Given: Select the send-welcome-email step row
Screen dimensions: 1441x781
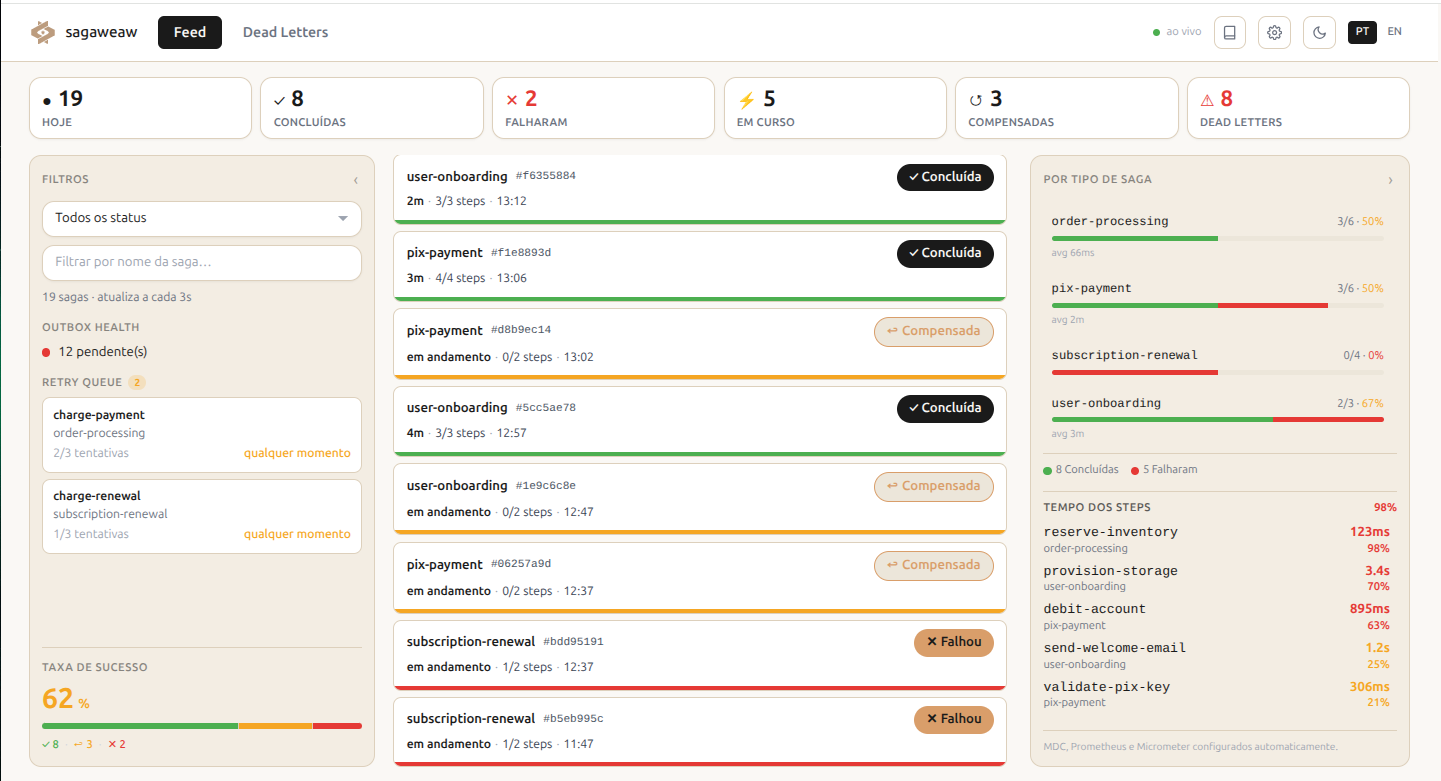Looking at the screenshot, I should (1217, 655).
